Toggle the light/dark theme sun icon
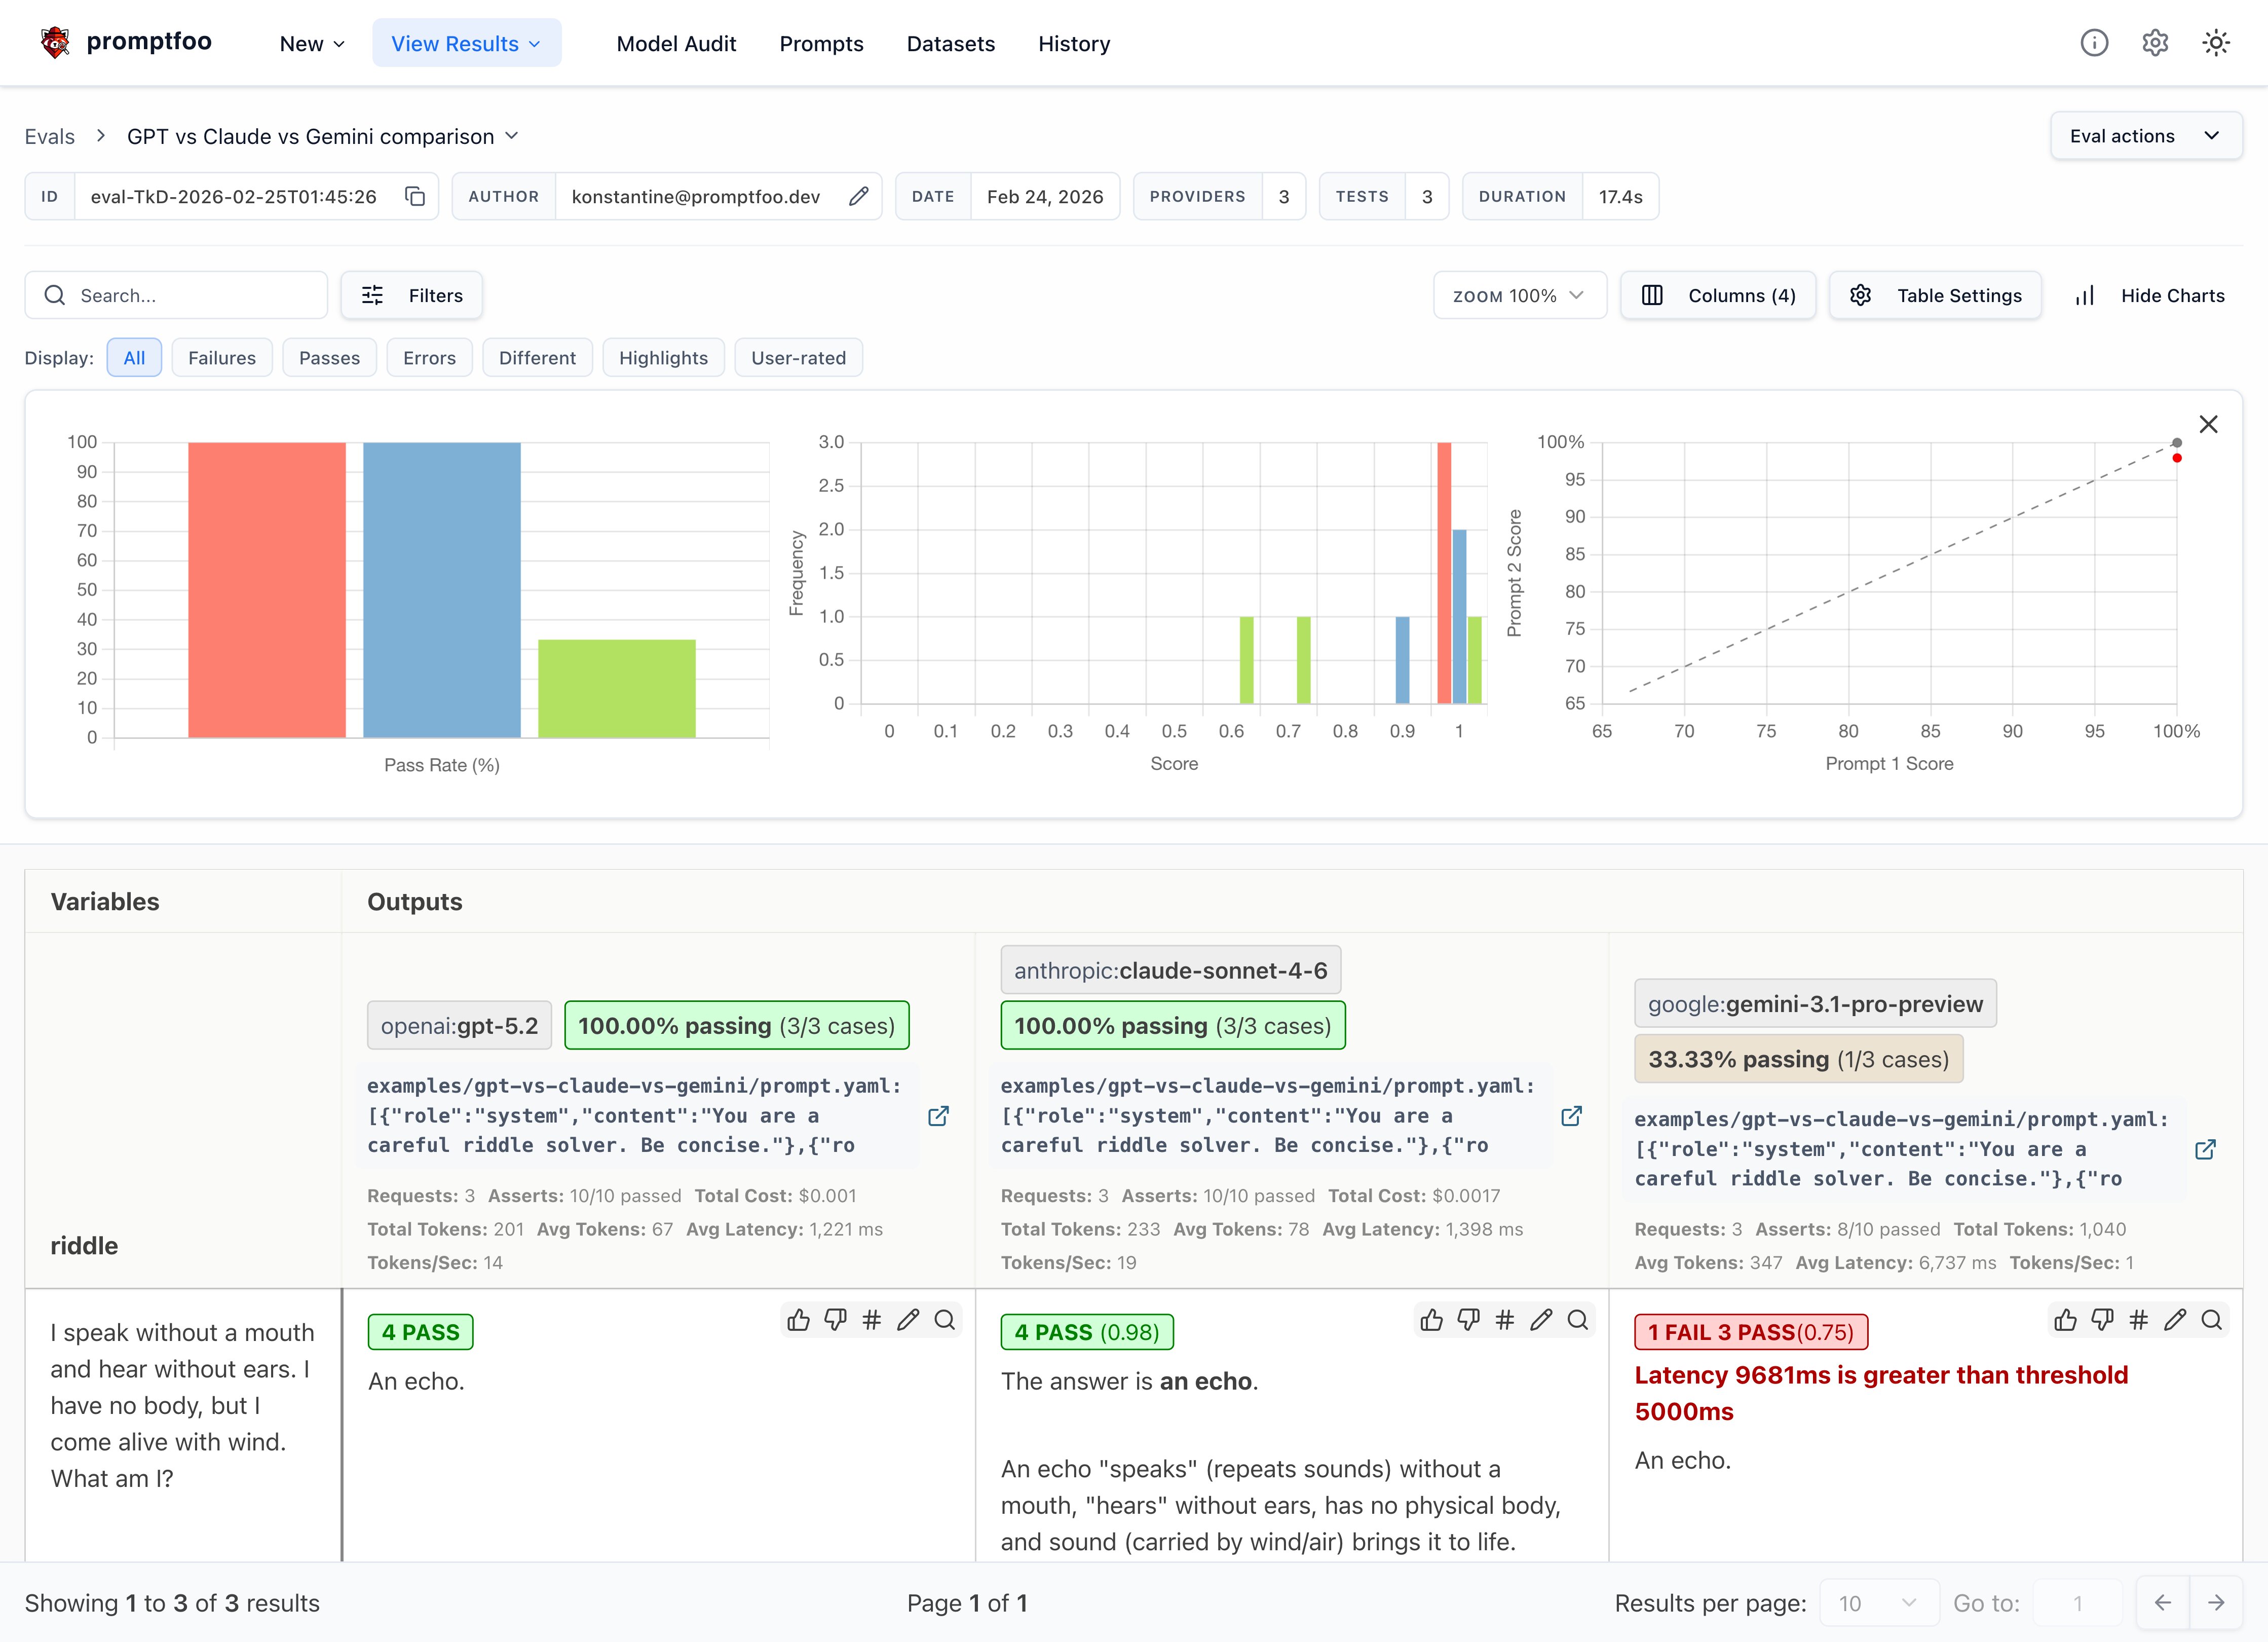 pos(2215,43)
